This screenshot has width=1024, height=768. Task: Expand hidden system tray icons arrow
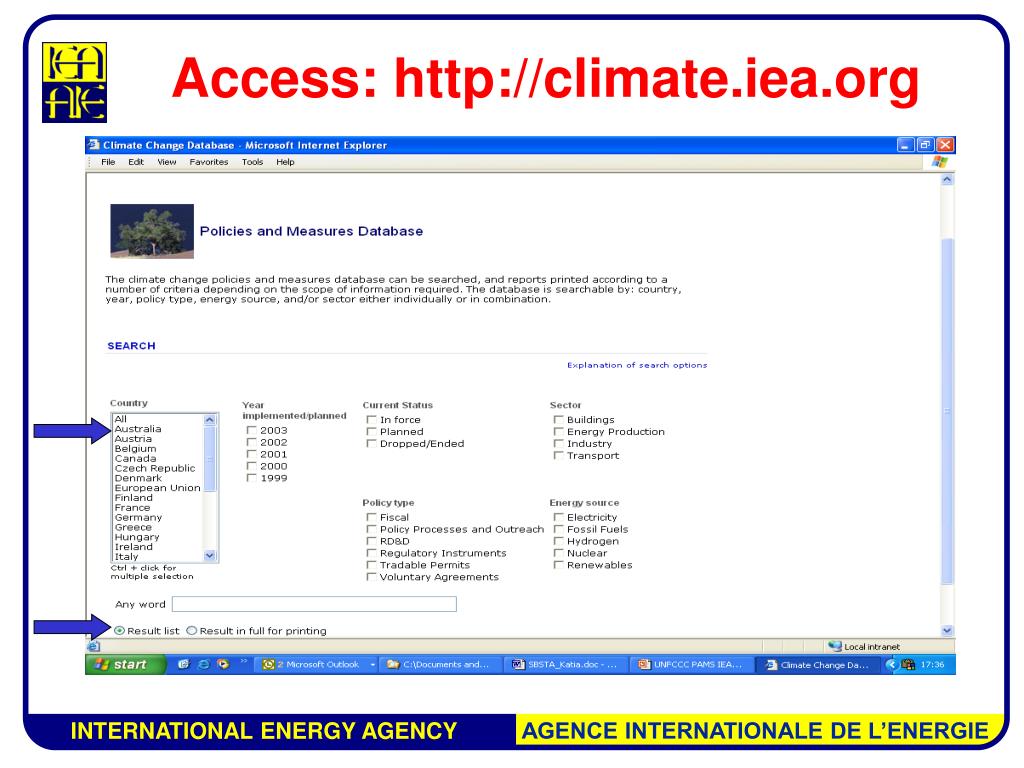(891, 664)
